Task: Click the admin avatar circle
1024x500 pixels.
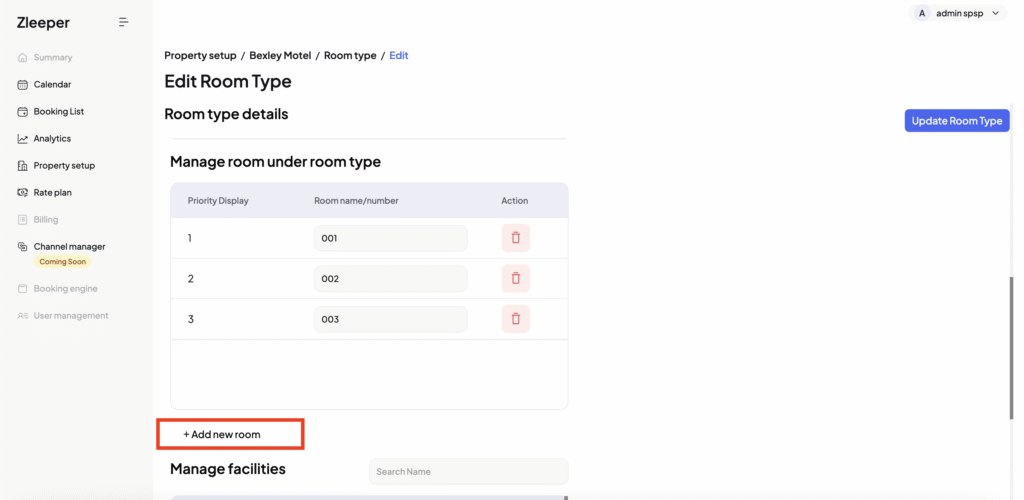Action: click(921, 13)
